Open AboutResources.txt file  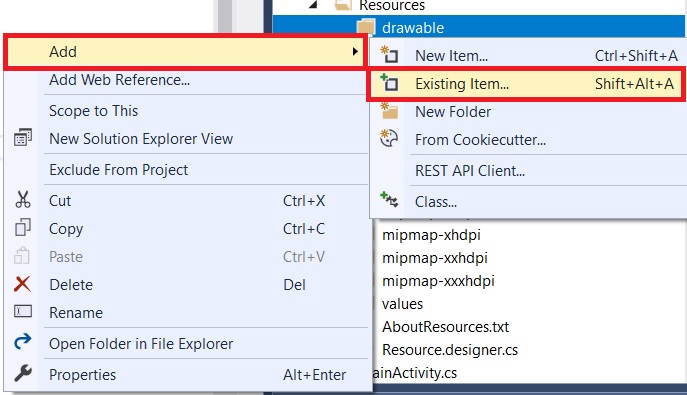pyautogui.click(x=445, y=327)
